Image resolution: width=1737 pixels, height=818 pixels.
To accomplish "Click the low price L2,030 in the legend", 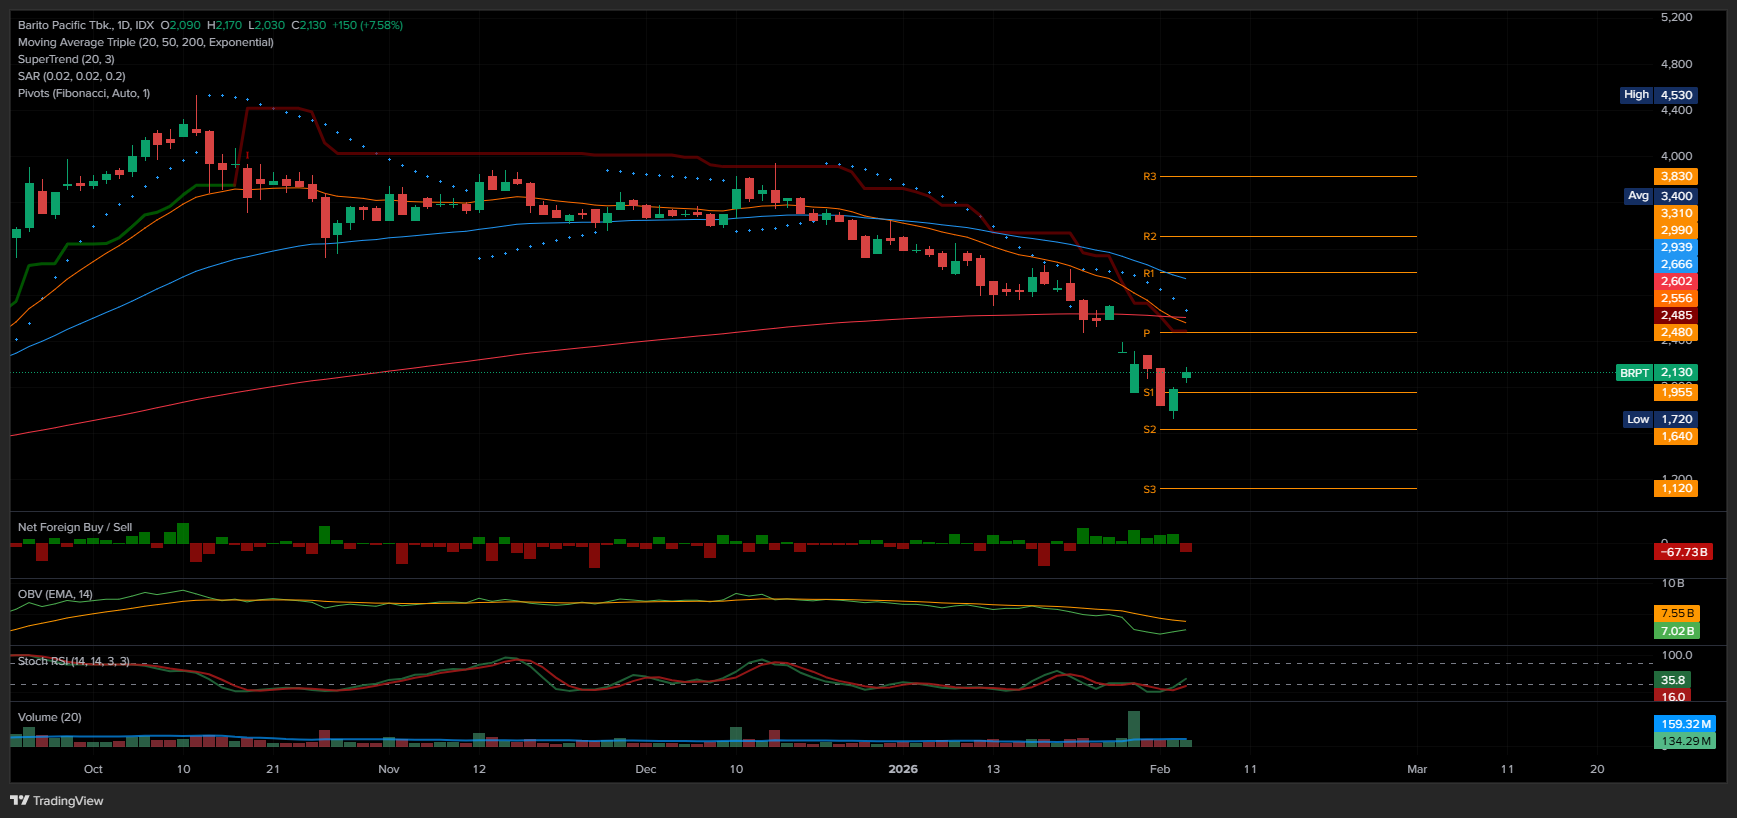I will click(x=267, y=25).
